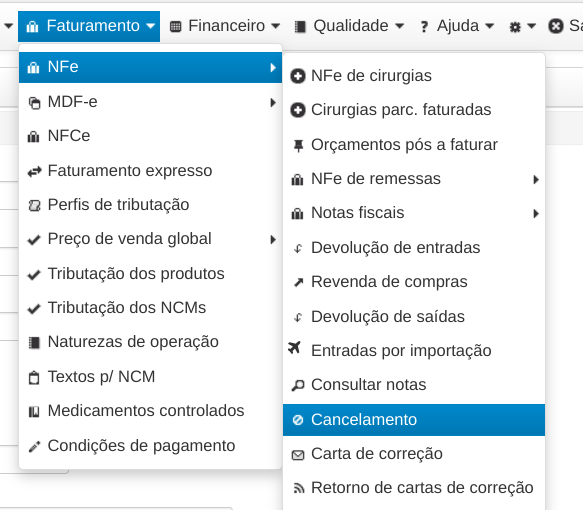Screen dimensions: 583x510
Task: Click the plus icon beside NFe de cirurgias
Action: coord(298,76)
